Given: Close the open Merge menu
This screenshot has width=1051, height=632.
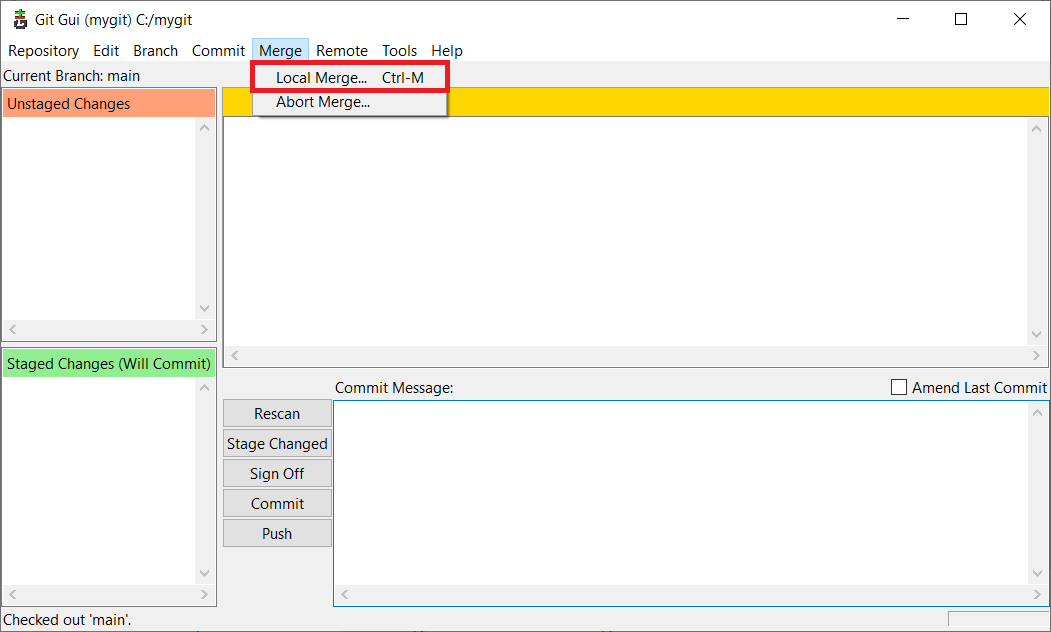Looking at the screenshot, I should [280, 51].
